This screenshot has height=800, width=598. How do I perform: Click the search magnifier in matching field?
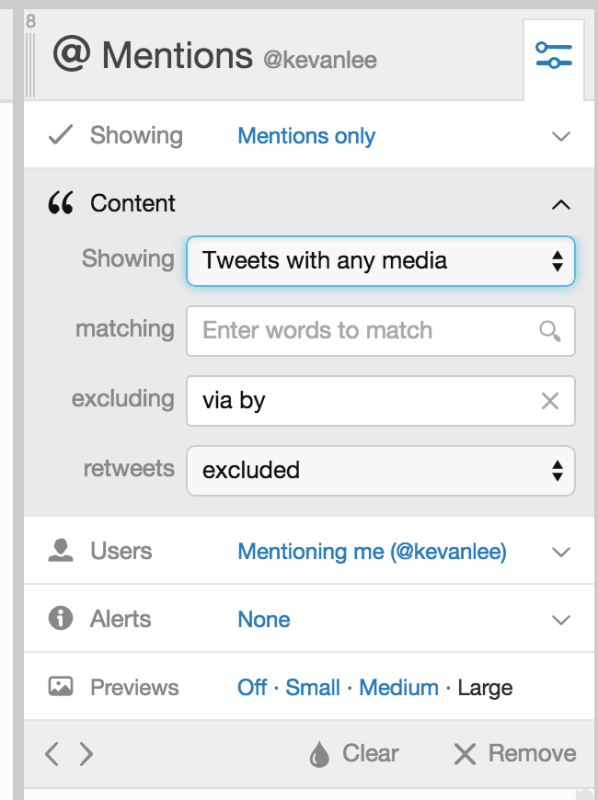tap(550, 331)
